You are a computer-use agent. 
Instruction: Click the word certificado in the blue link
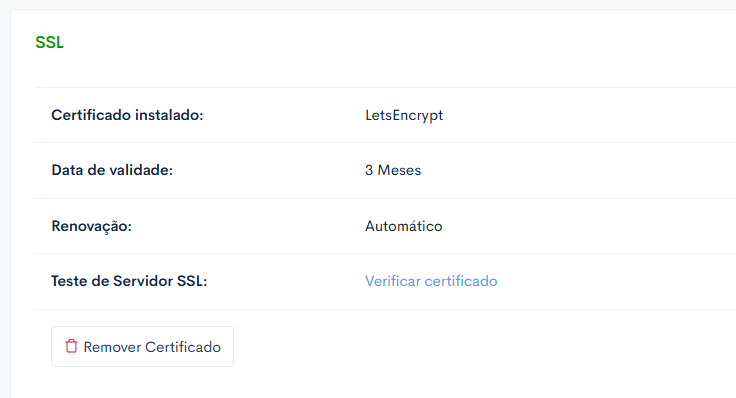click(x=461, y=281)
